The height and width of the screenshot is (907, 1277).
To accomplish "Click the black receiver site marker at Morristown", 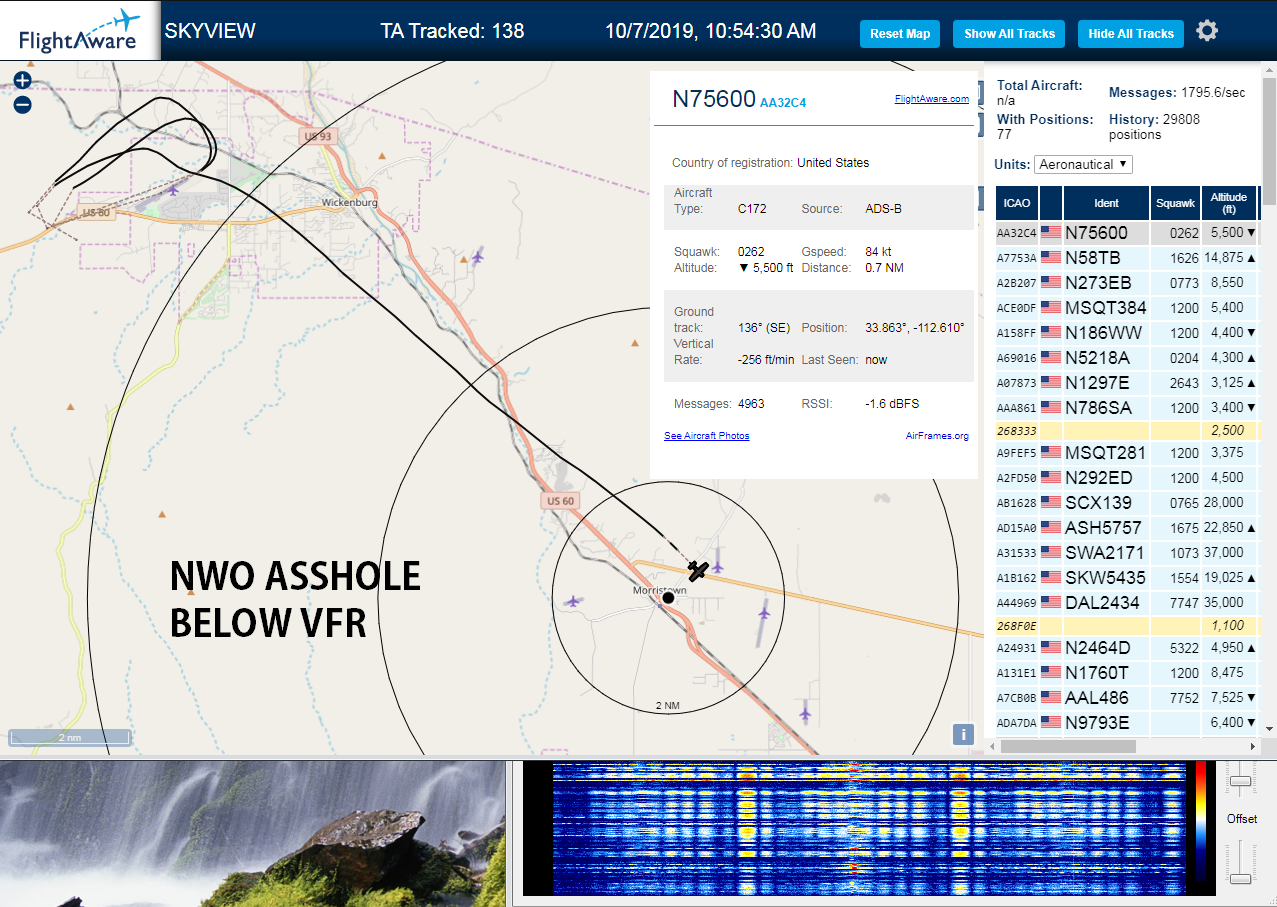I will pos(668,597).
